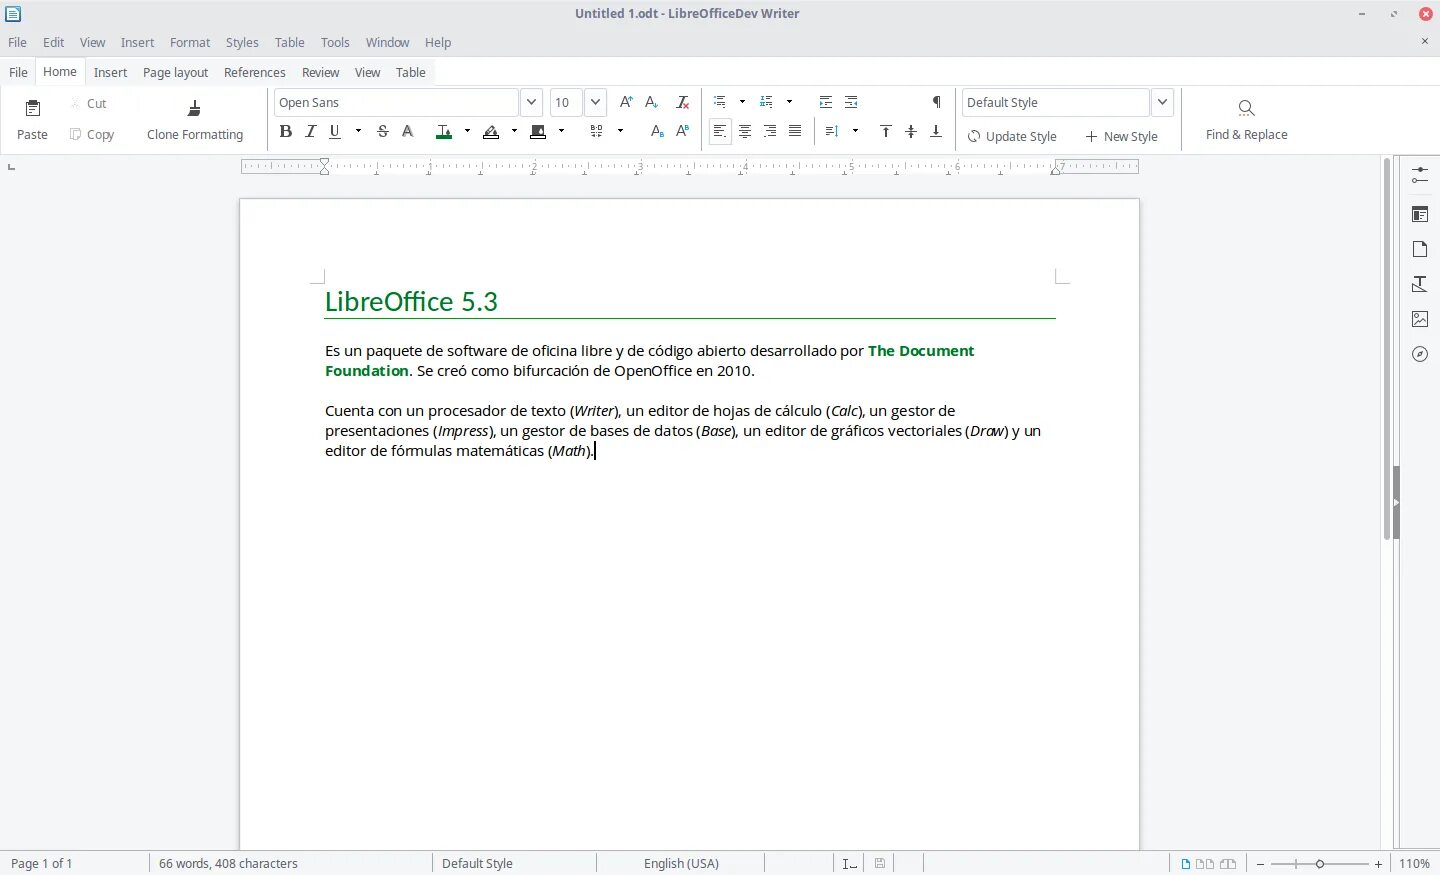This screenshot has width=1440, height=875.
Task: Toggle formatting marks pilcrow
Action: pos(937,102)
